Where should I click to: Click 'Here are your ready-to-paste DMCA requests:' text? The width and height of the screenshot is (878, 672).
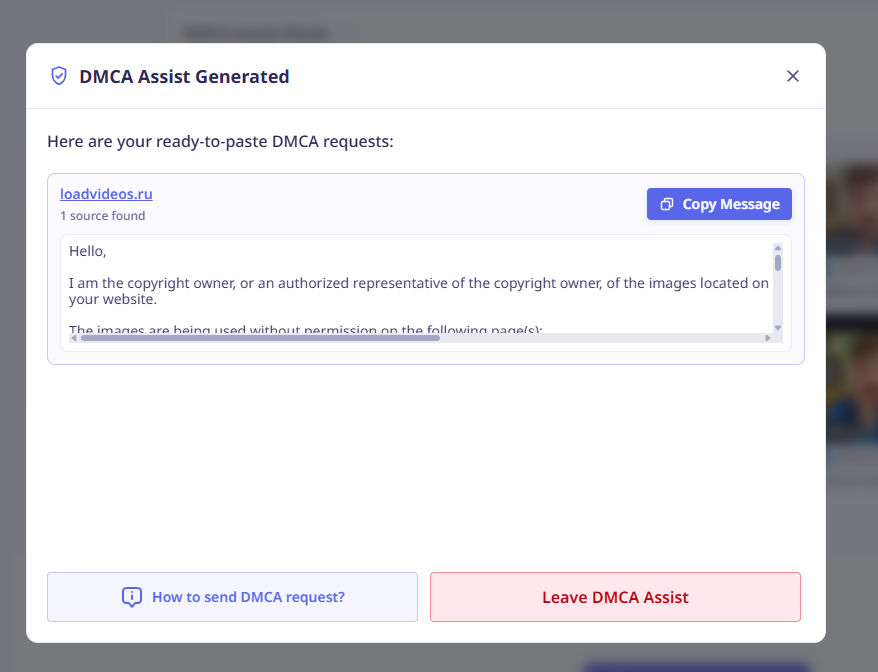[x=220, y=141]
